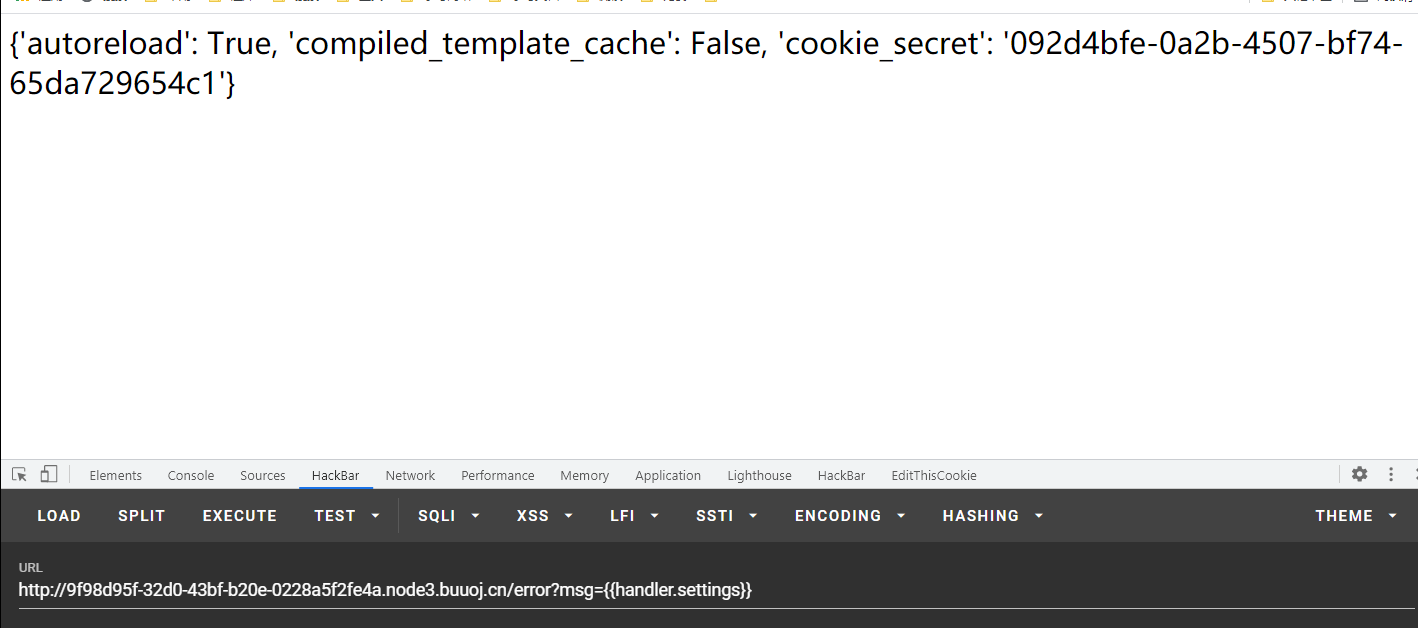Open DevTools settings gear
The width and height of the screenshot is (1418, 628).
coord(1359,475)
